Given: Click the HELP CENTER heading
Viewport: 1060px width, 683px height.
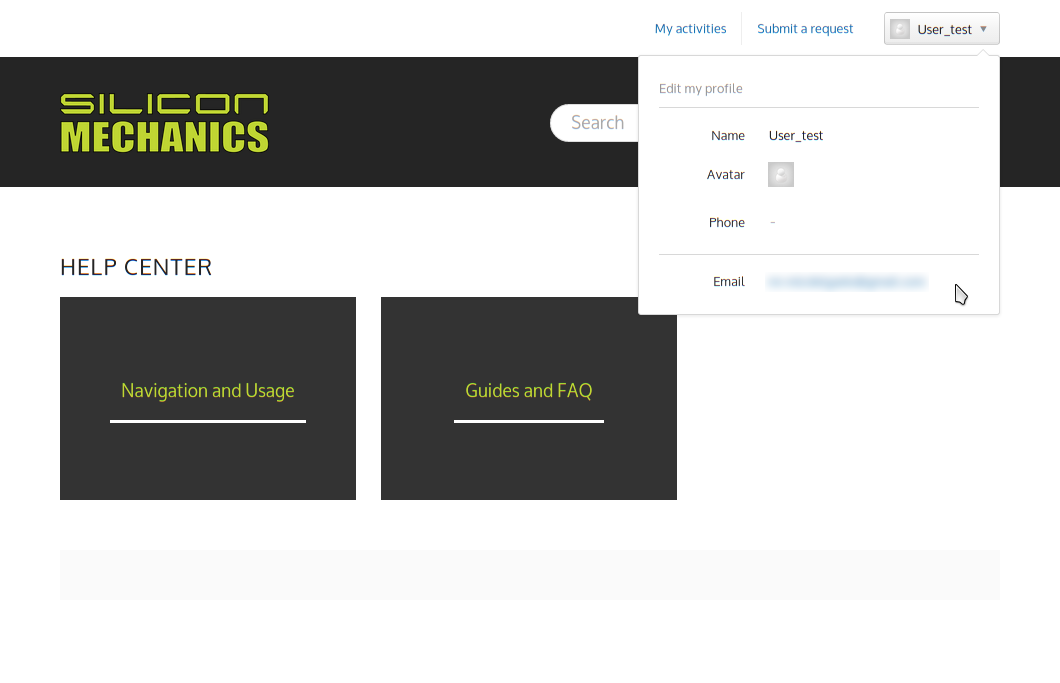Looking at the screenshot, I should coord(136,267).
